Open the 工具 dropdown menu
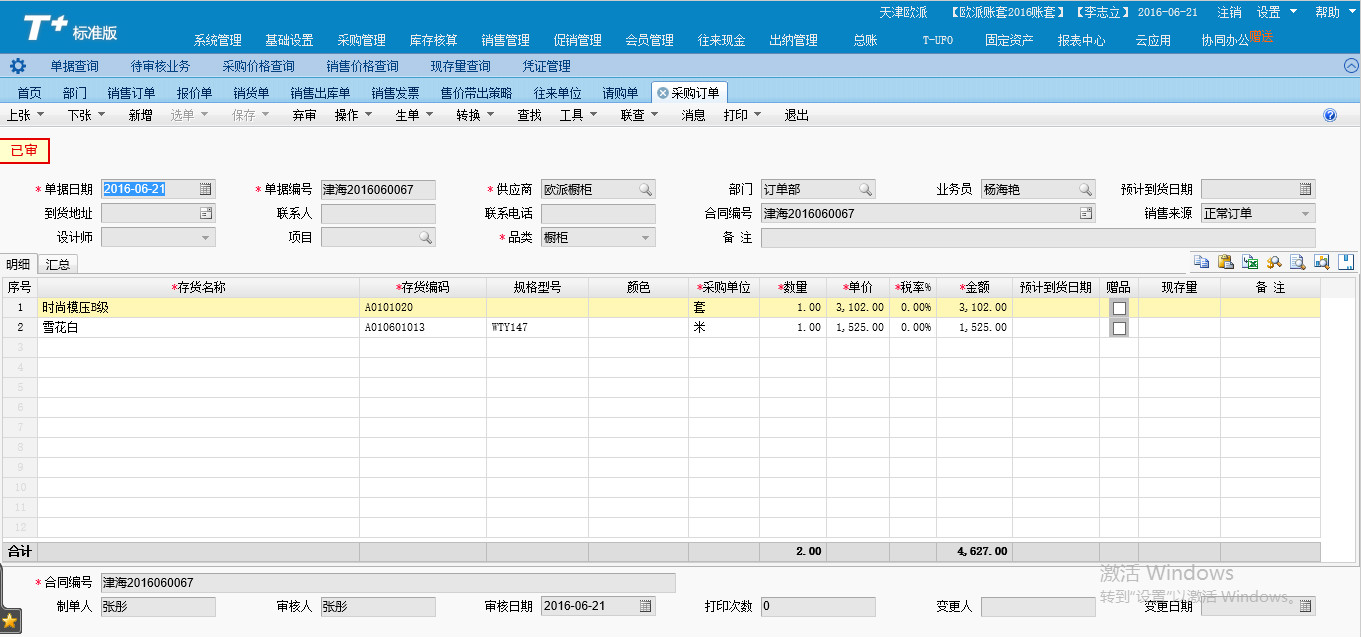The height and width of the screenshot is (637, 1361). (578, 115)
